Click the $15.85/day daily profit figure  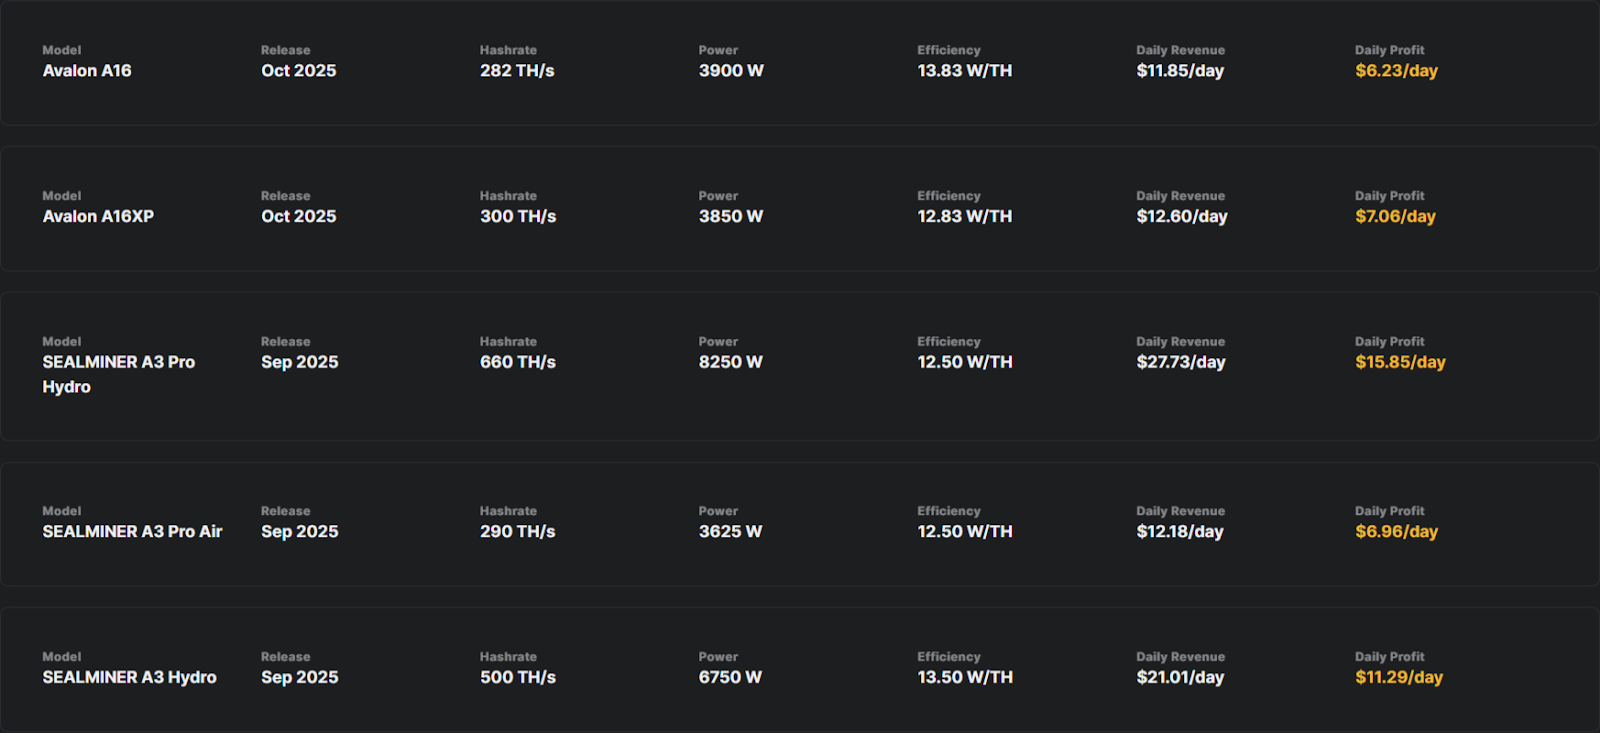tap(1400, 363)
